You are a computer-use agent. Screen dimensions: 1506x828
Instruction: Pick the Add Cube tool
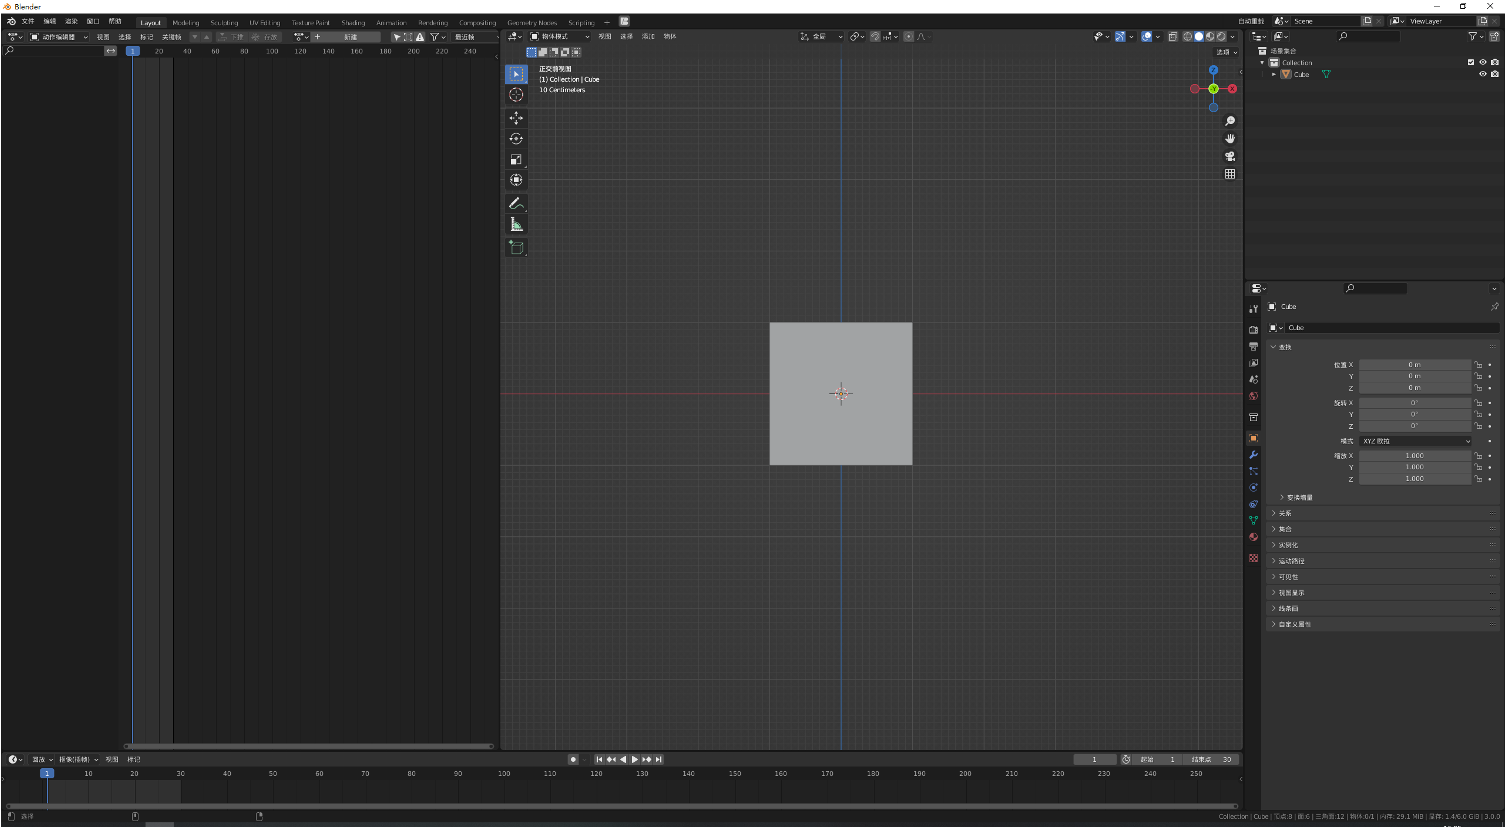(516, 247)
